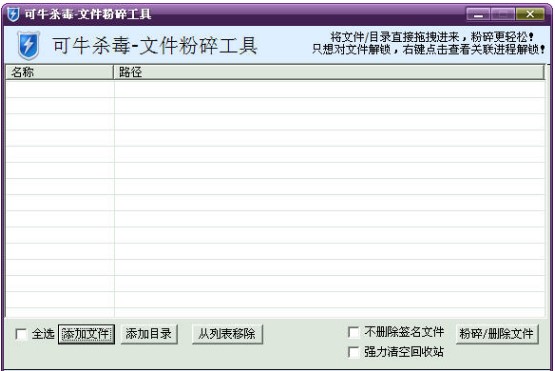Click the hint text 只想对文件解锁
The width and height of the screenshot is (555, 371).
tap(351, 50)
